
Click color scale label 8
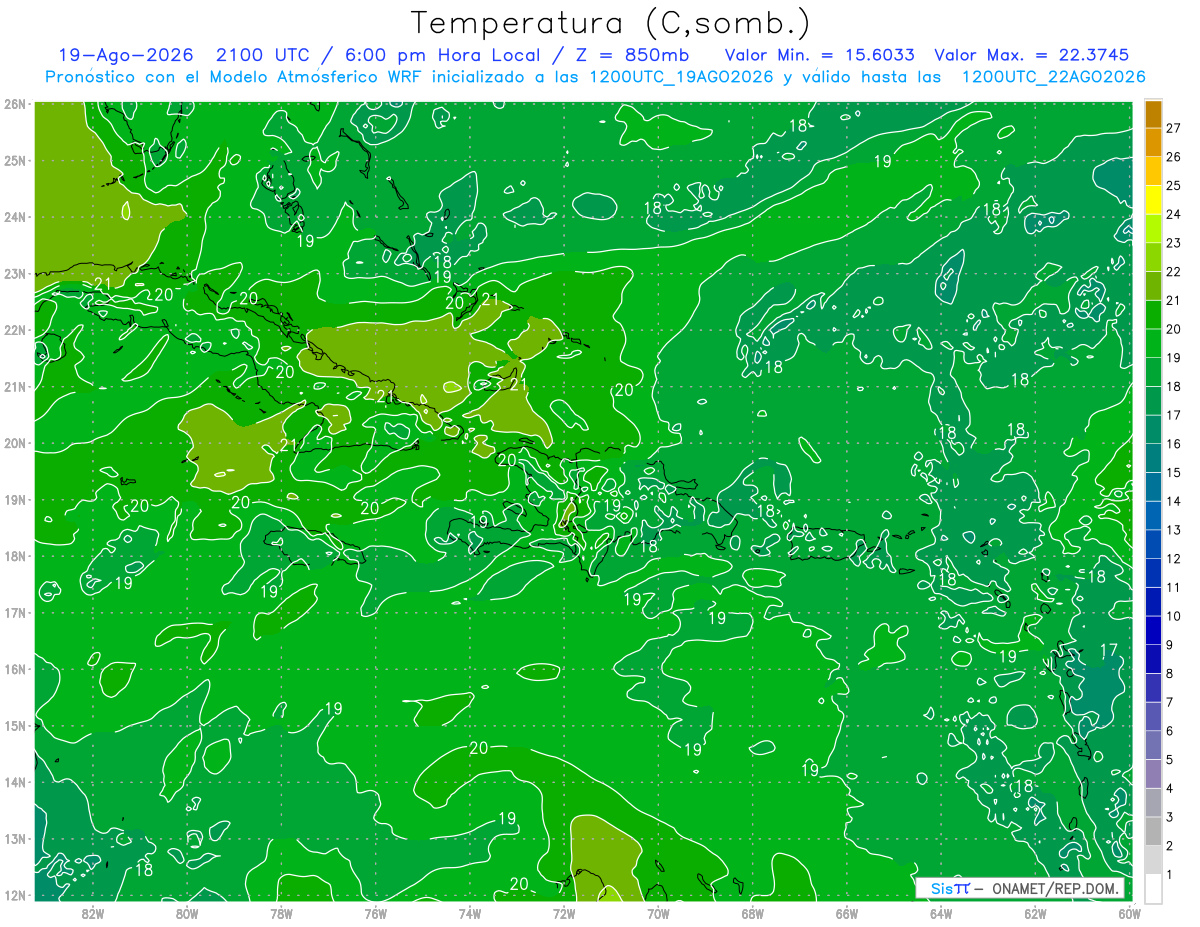[1170, 673]
